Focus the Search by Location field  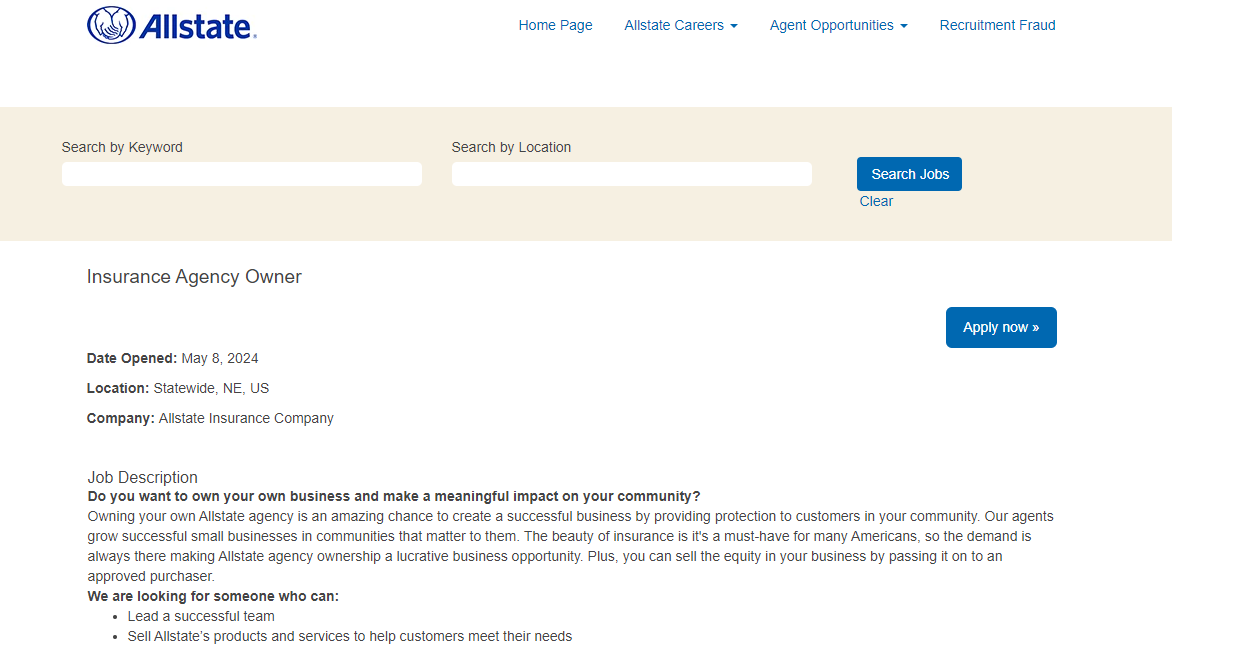point(631,173)
